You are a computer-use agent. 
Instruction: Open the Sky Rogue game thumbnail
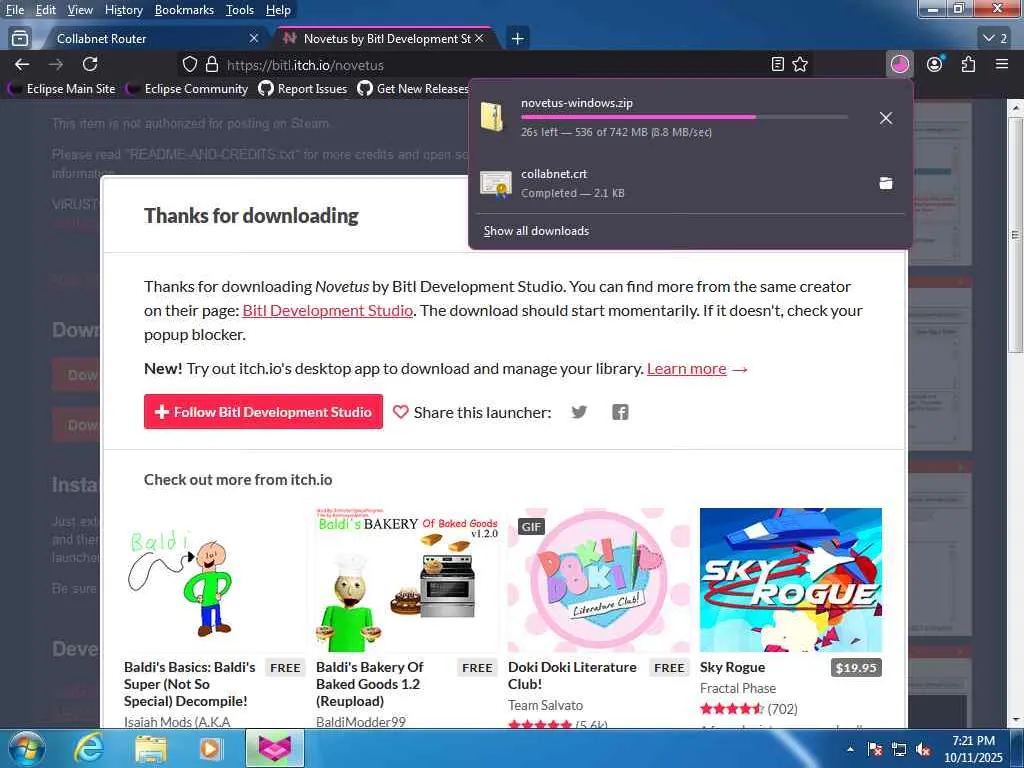tap(791, 580)
